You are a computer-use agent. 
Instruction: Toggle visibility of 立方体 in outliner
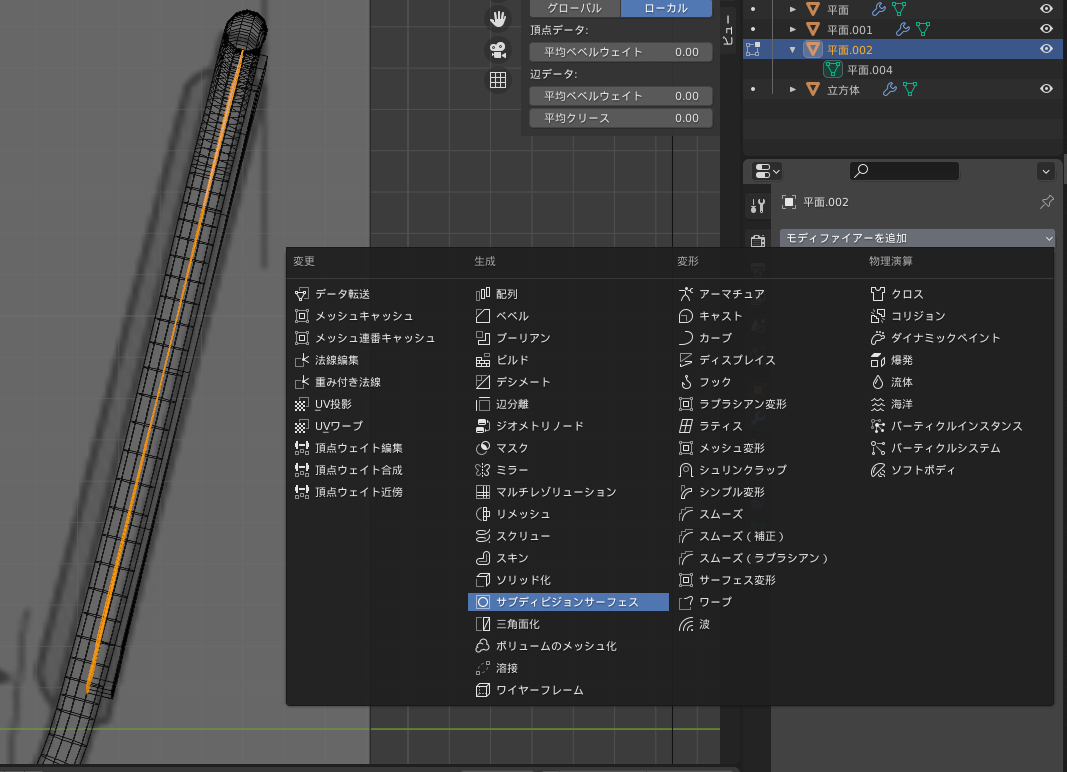[x=1046, y=89]
